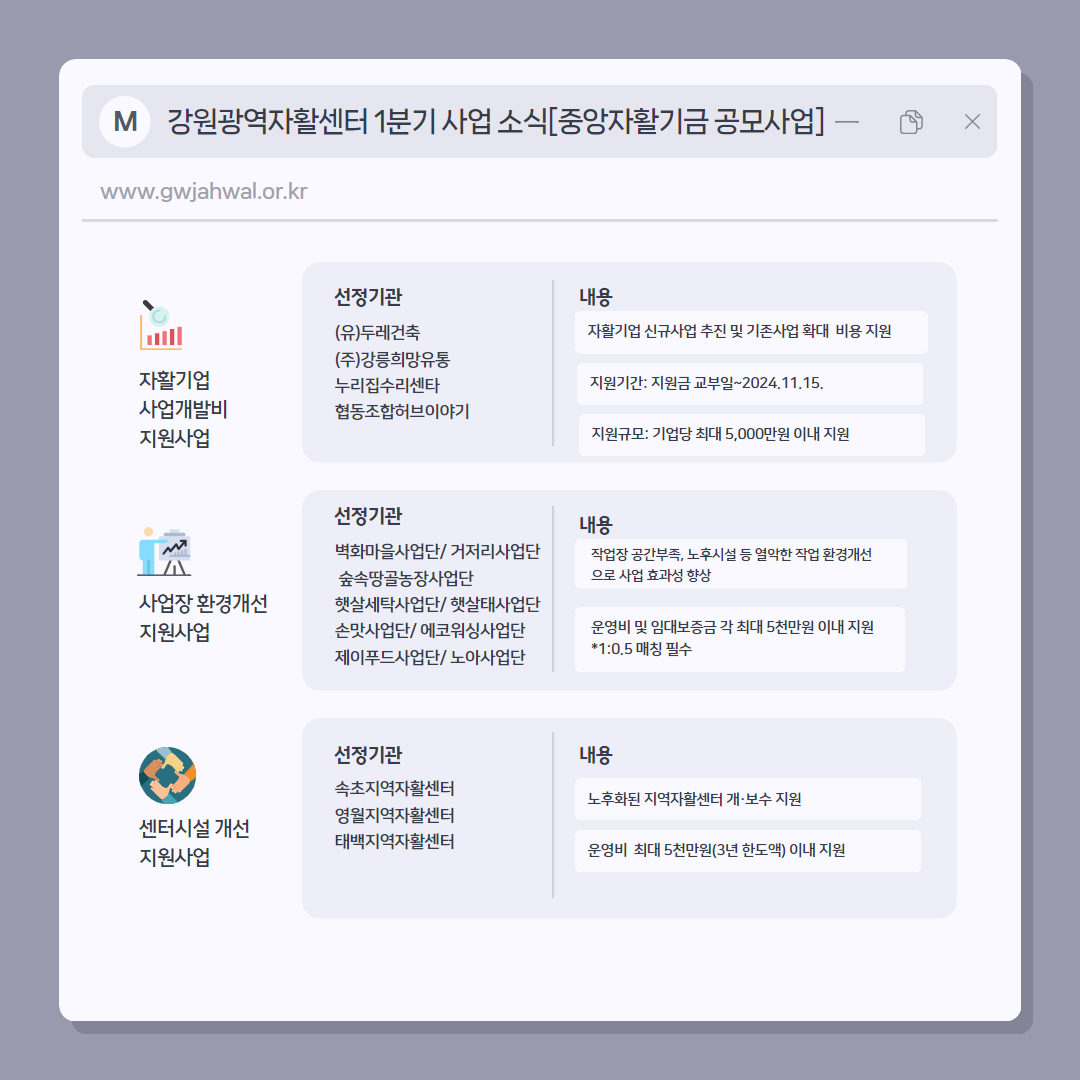Click the copy pages icon
Viewport: 1080px width, 1080px height.
tap(911, 122)
